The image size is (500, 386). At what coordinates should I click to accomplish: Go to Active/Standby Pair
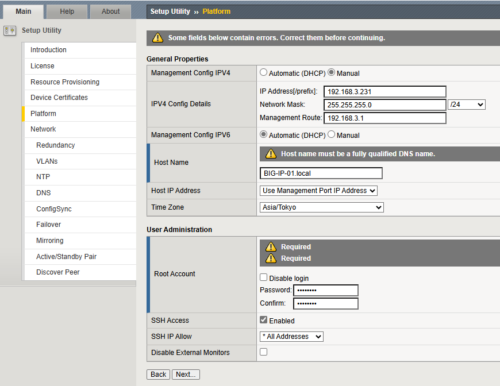click(x=80, y=257)
